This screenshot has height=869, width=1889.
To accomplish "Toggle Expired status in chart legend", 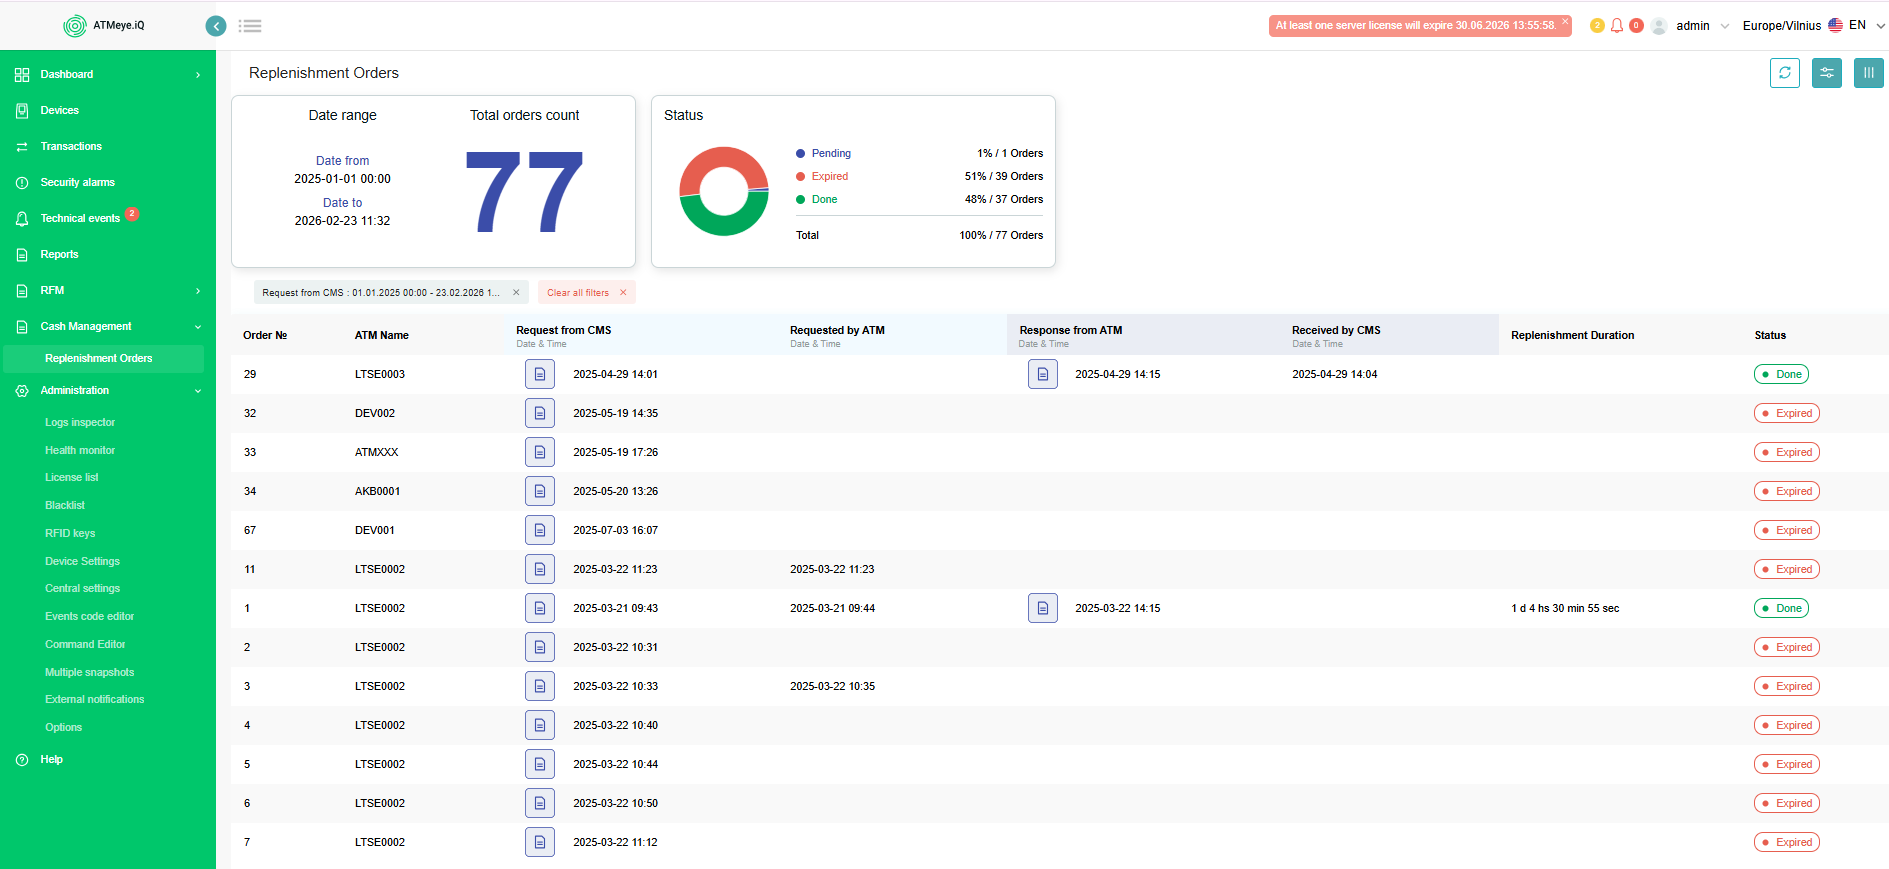I will pos(829,176).
